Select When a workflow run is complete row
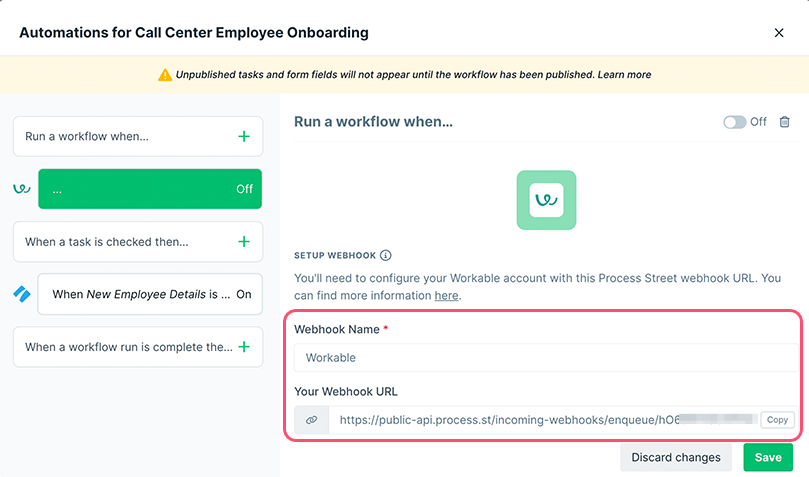The image size is (809, 477). (x=138, y=347)
